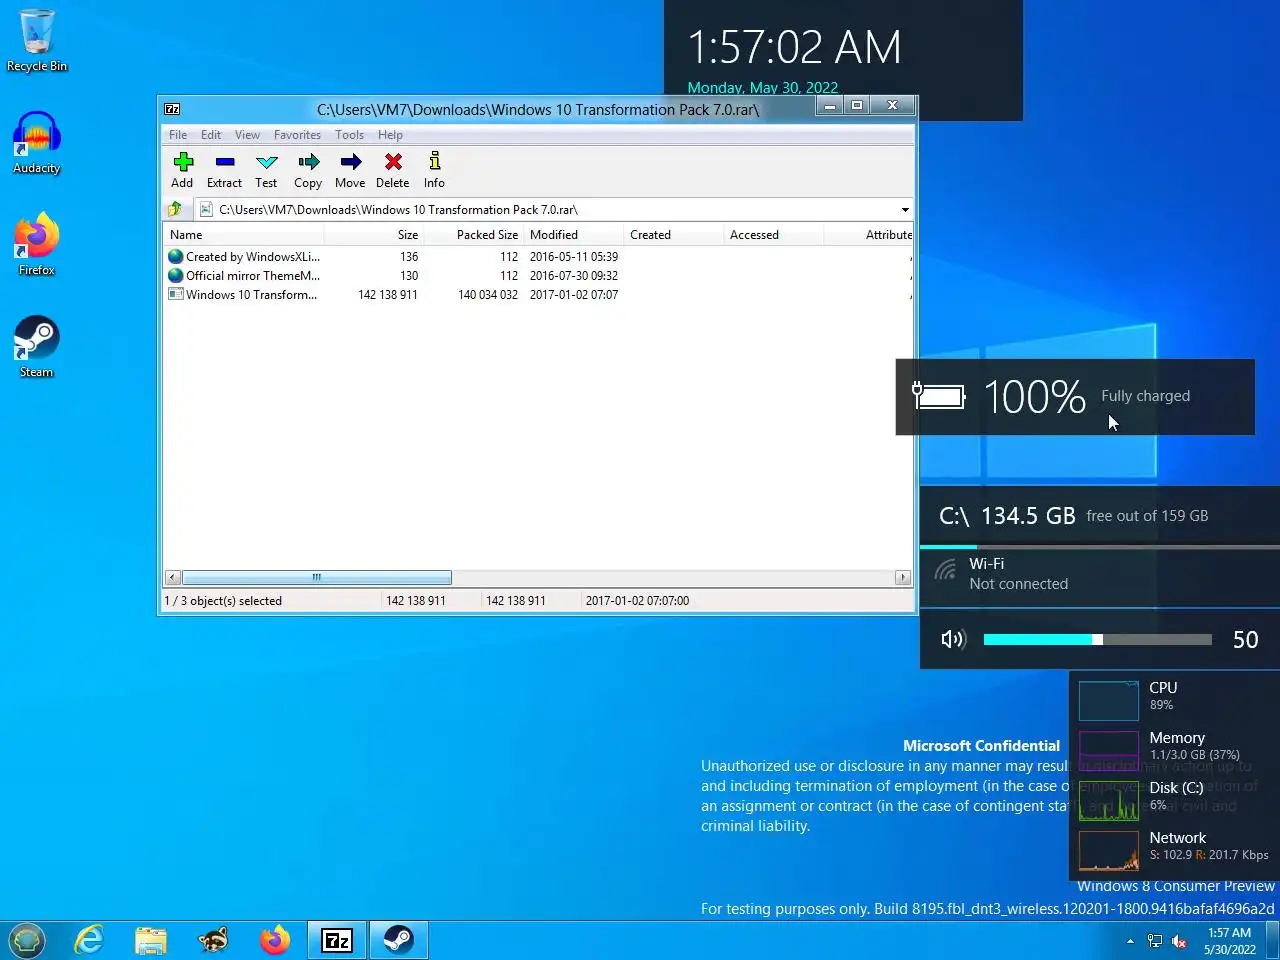
Task: Sort by the Size column header
Action: (x=373, y=235)
